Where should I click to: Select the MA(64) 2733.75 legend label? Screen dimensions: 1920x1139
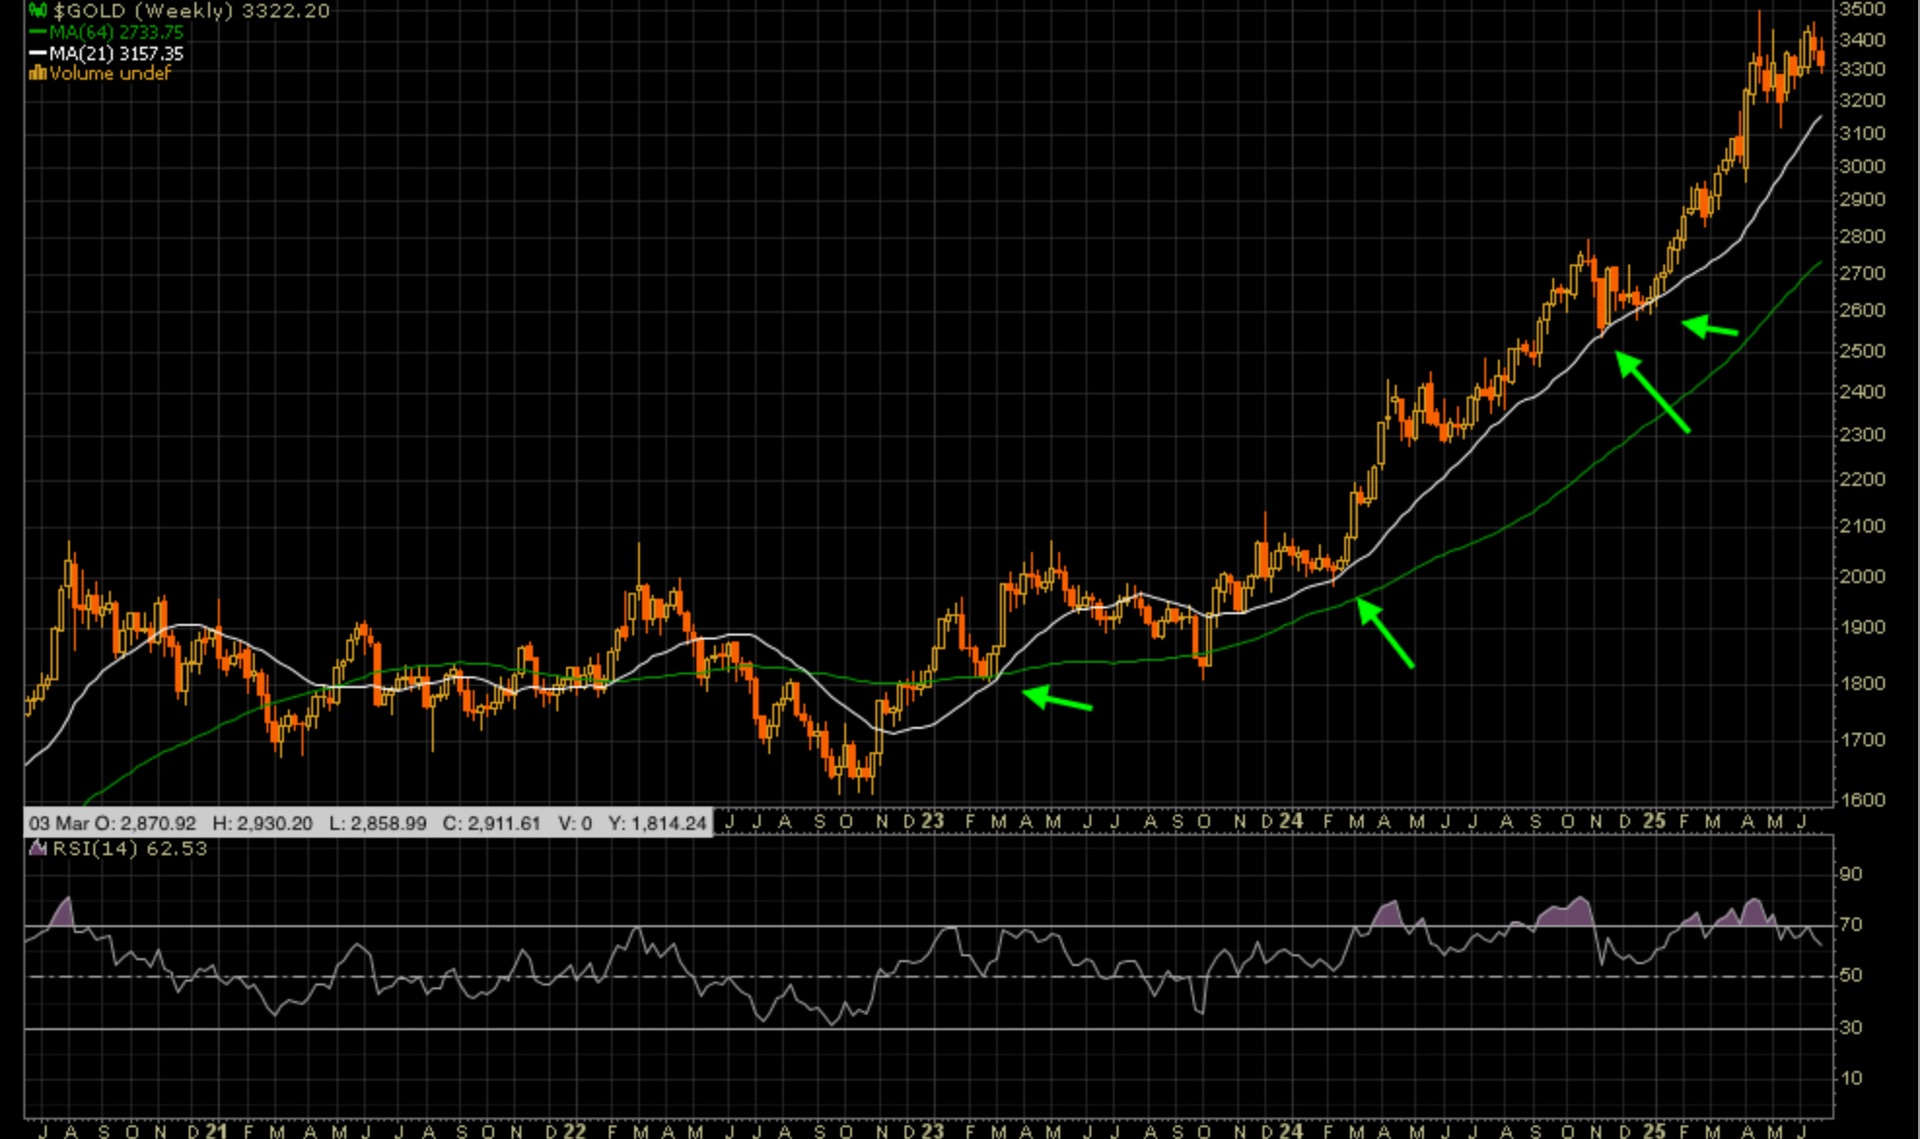click(x=117, y=33)
